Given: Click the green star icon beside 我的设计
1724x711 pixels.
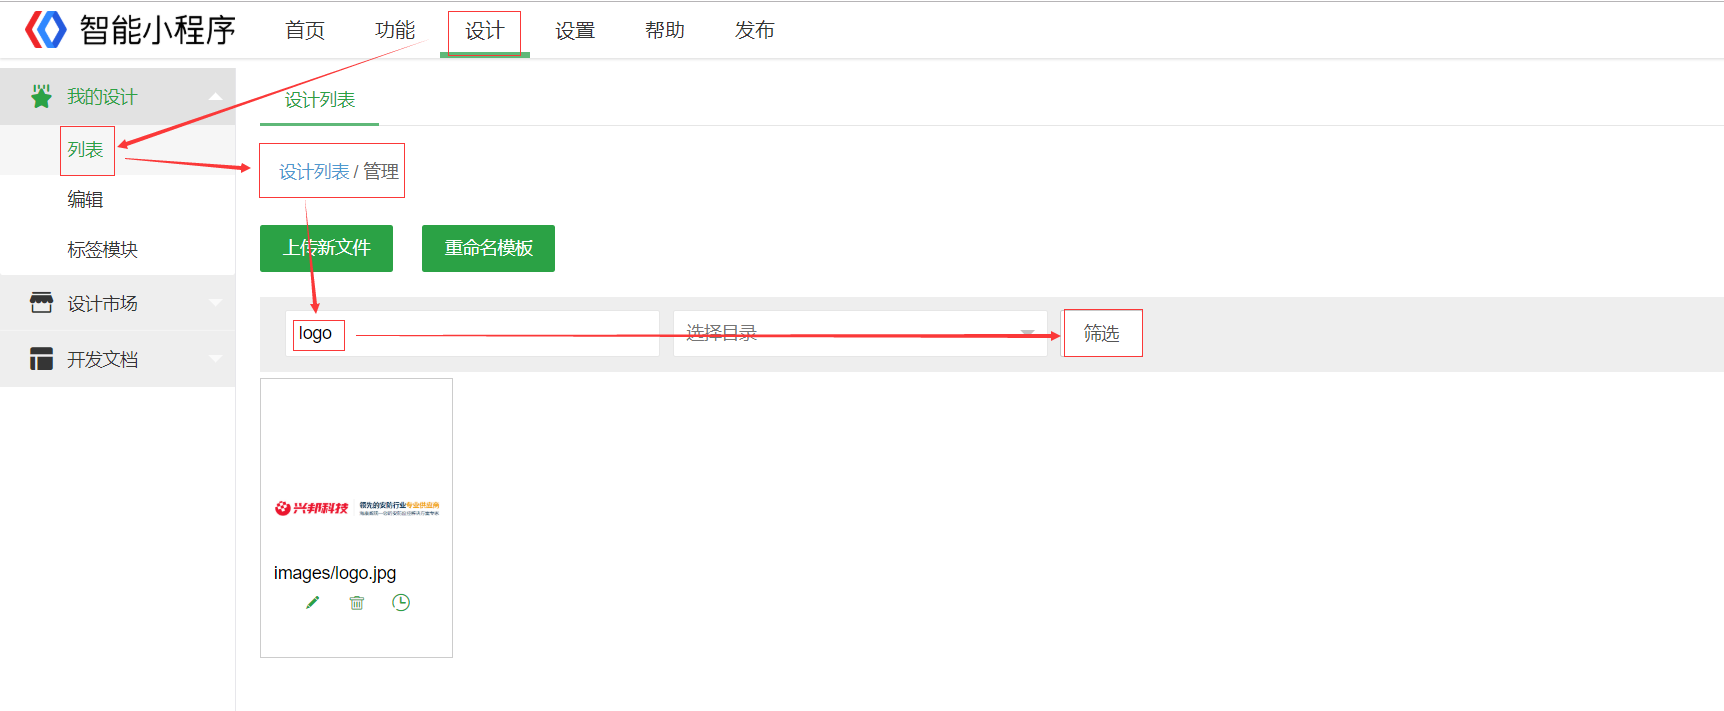Looking at the screenshot, I should [41, 97].
